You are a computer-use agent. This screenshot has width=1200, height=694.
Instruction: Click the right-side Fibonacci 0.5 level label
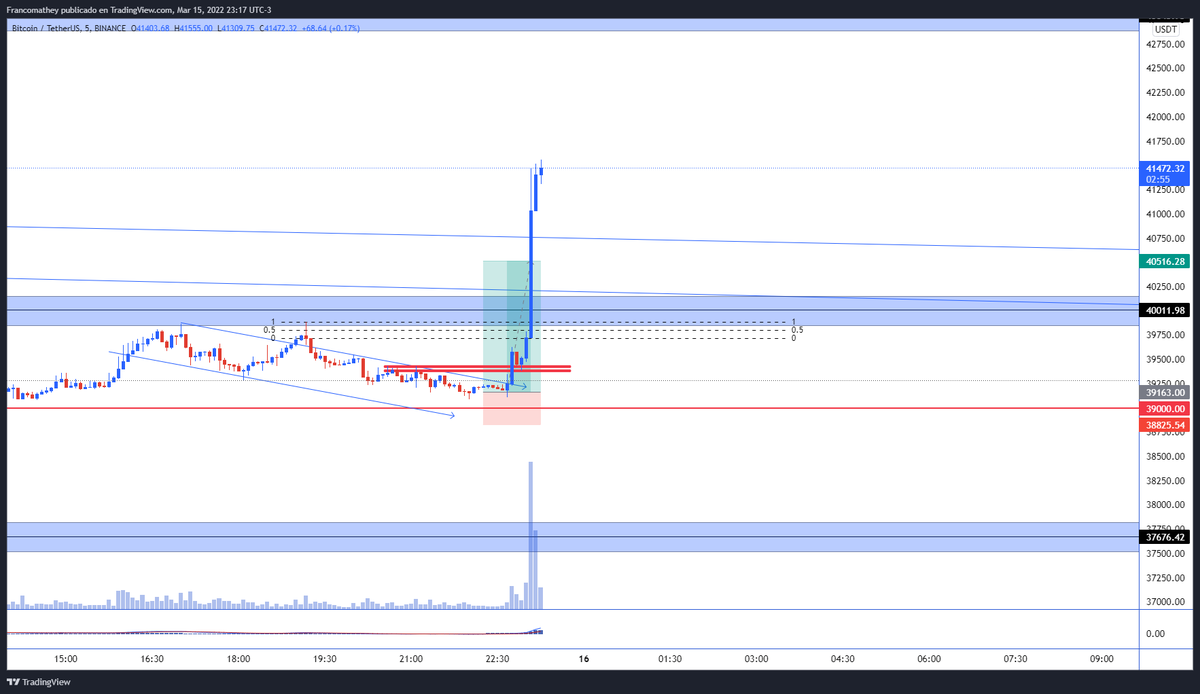[797, 330]
